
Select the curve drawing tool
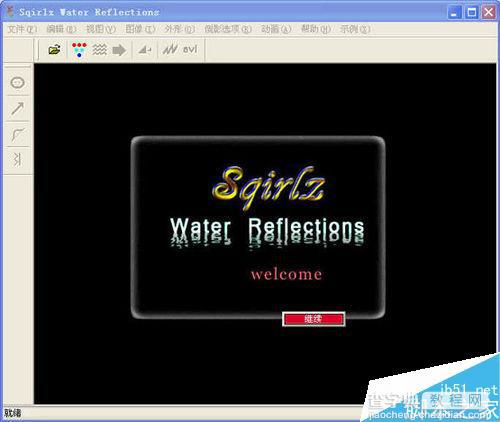(x=18, y=134)
